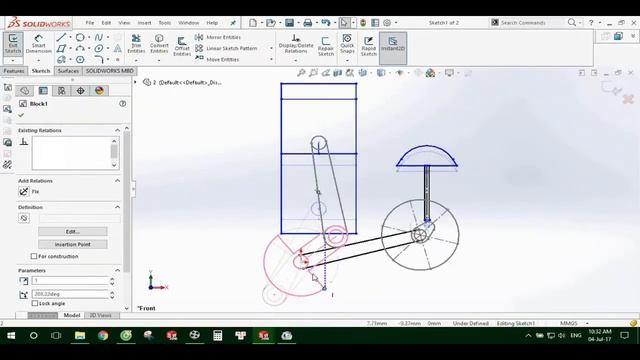Collapse the Parameters section
This screenshot has width=640, height=360.
click(x=118, y=270)
